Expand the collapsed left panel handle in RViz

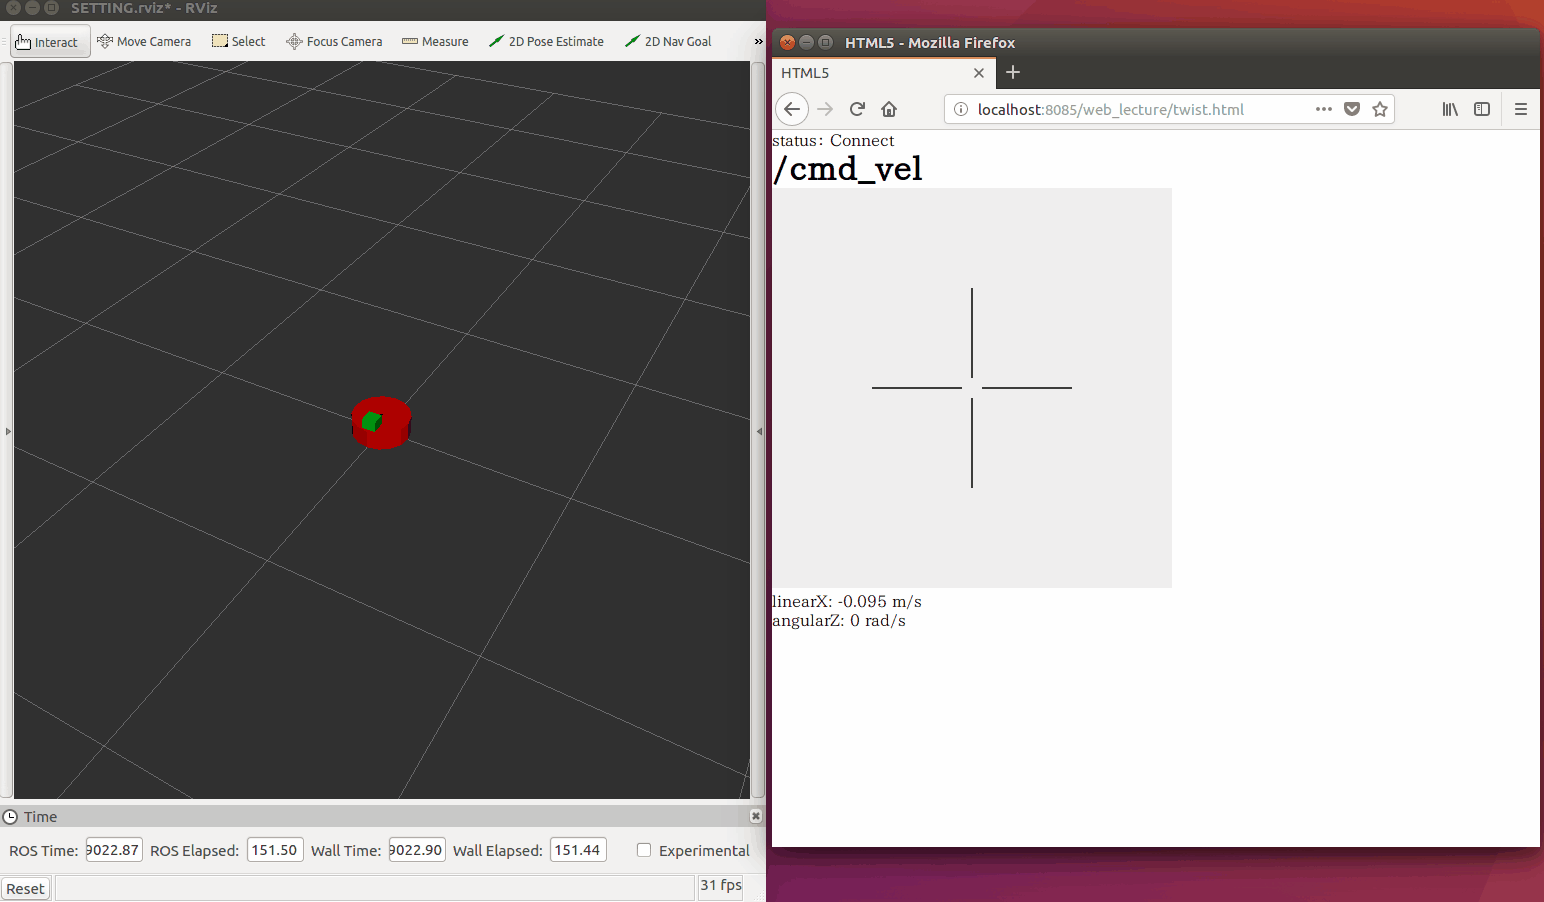pos(7,431)
